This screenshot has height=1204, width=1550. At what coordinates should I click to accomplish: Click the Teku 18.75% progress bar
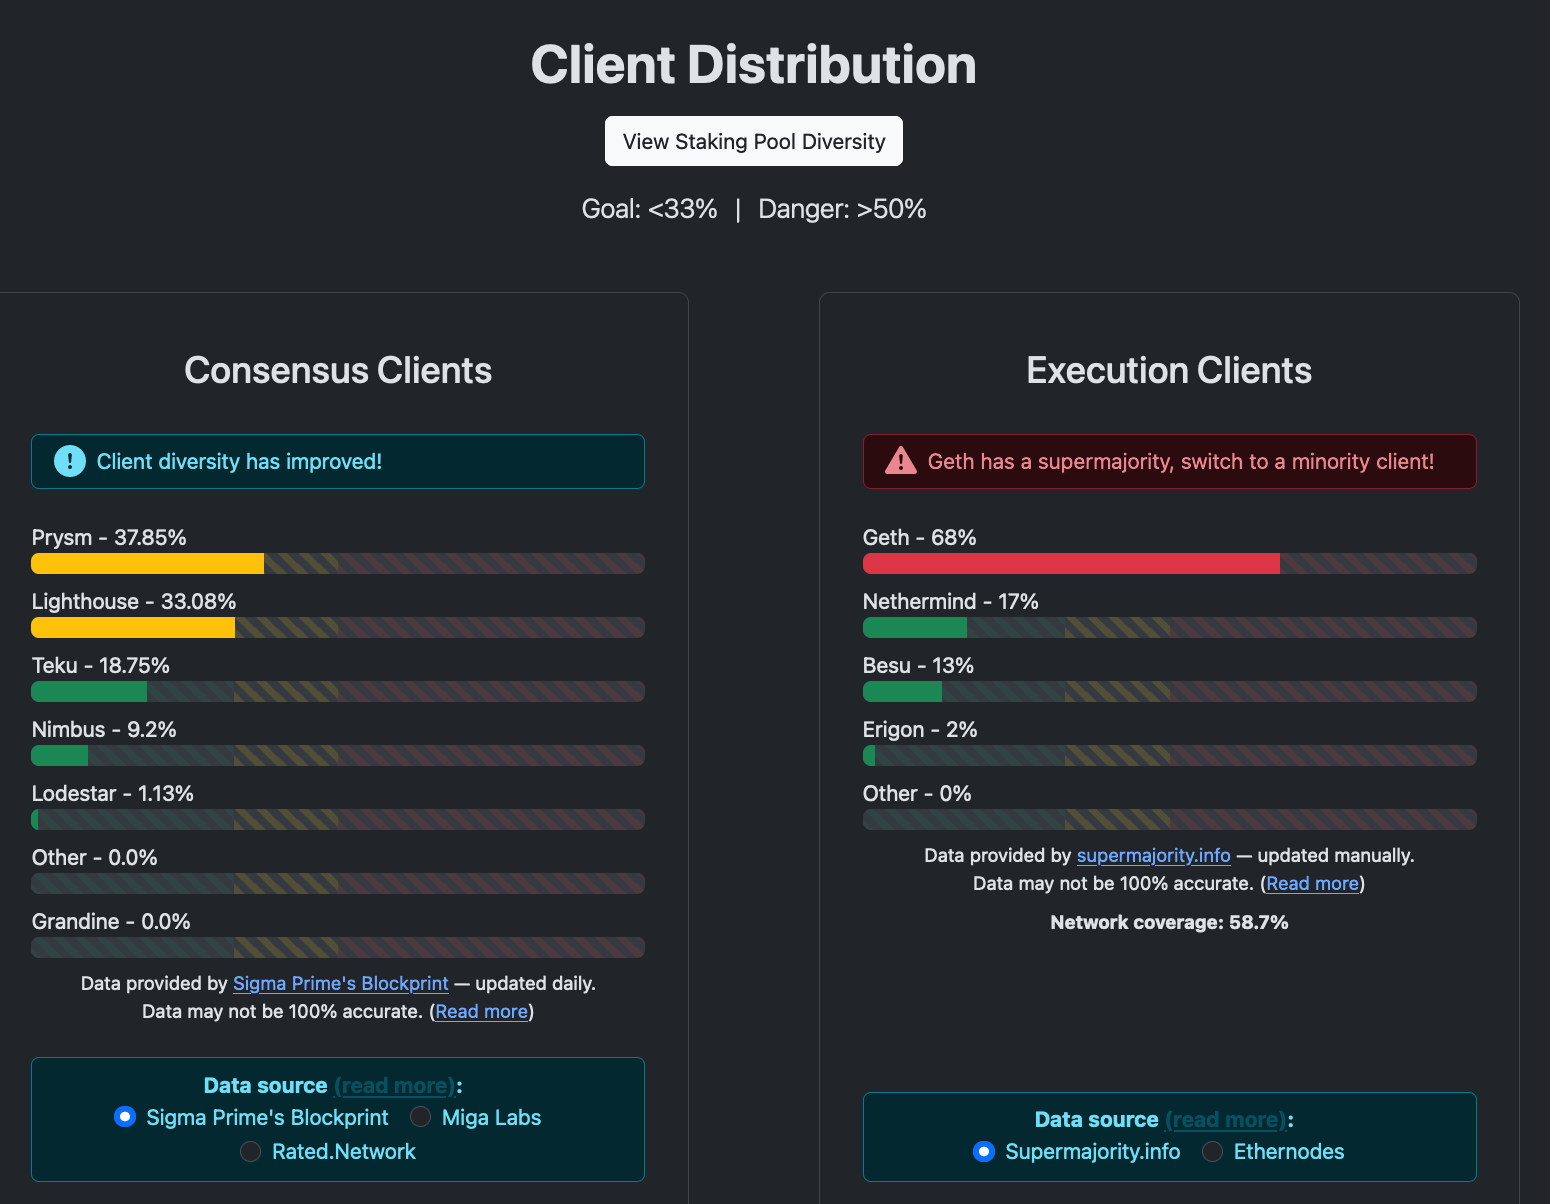(x=338, y=691)
